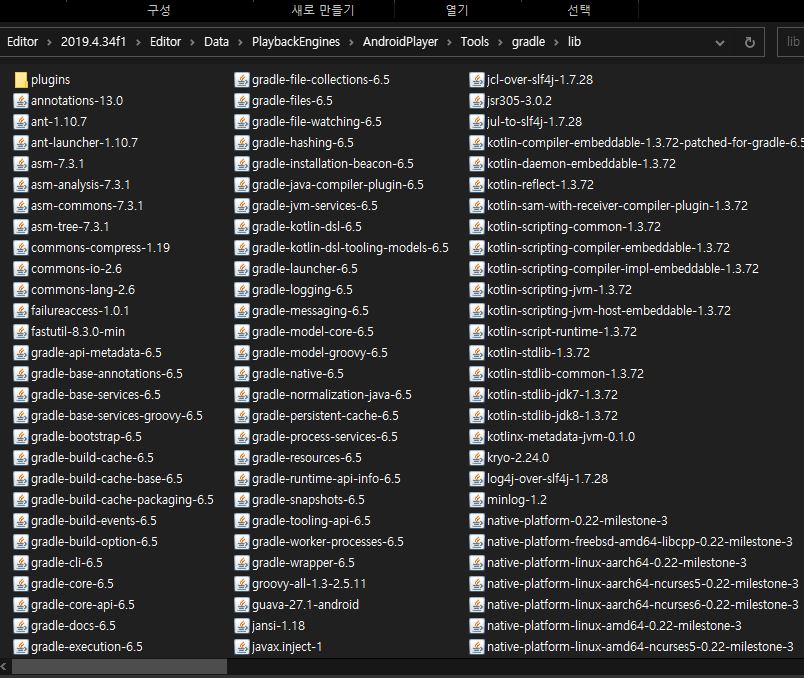Jump to PlaybackEngines in address path
The image size is (804, 678).
(x=296, y=42)
